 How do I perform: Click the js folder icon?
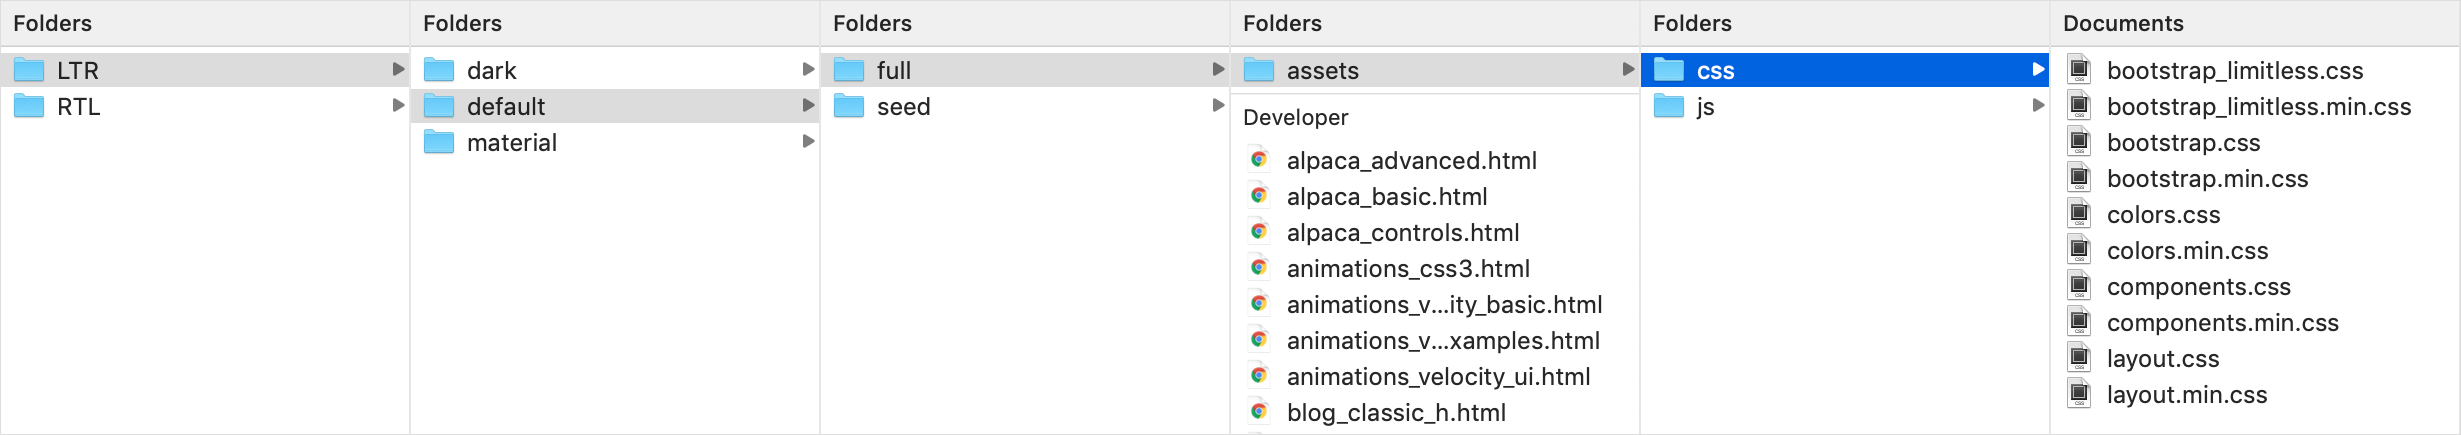pyautogui.click(x=1669, y=106)
